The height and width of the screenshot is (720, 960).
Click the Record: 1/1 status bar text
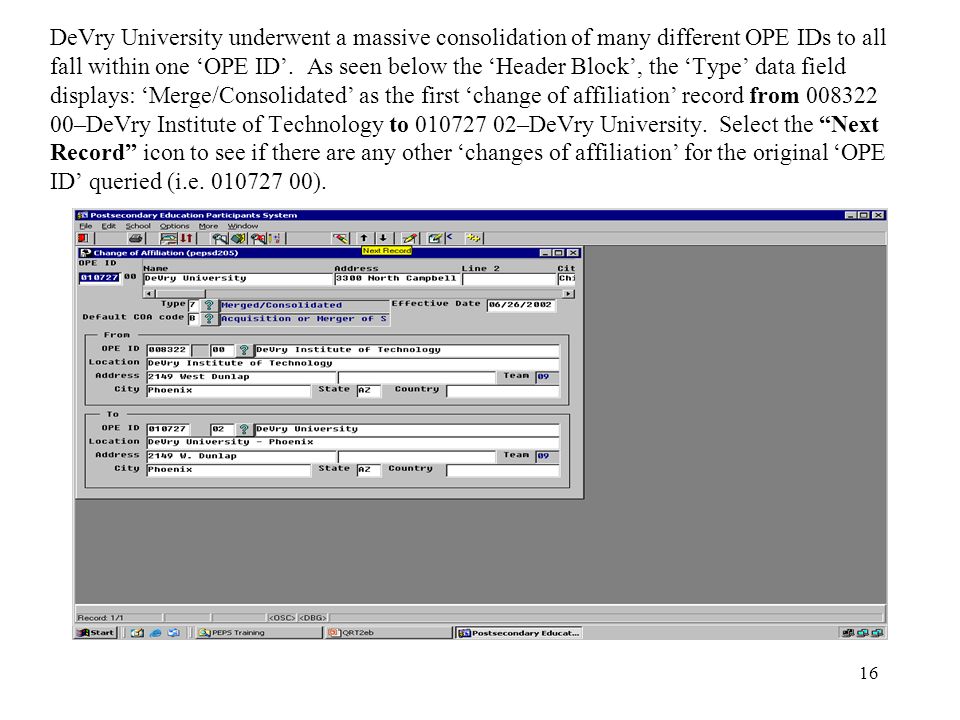pos(100,618)
